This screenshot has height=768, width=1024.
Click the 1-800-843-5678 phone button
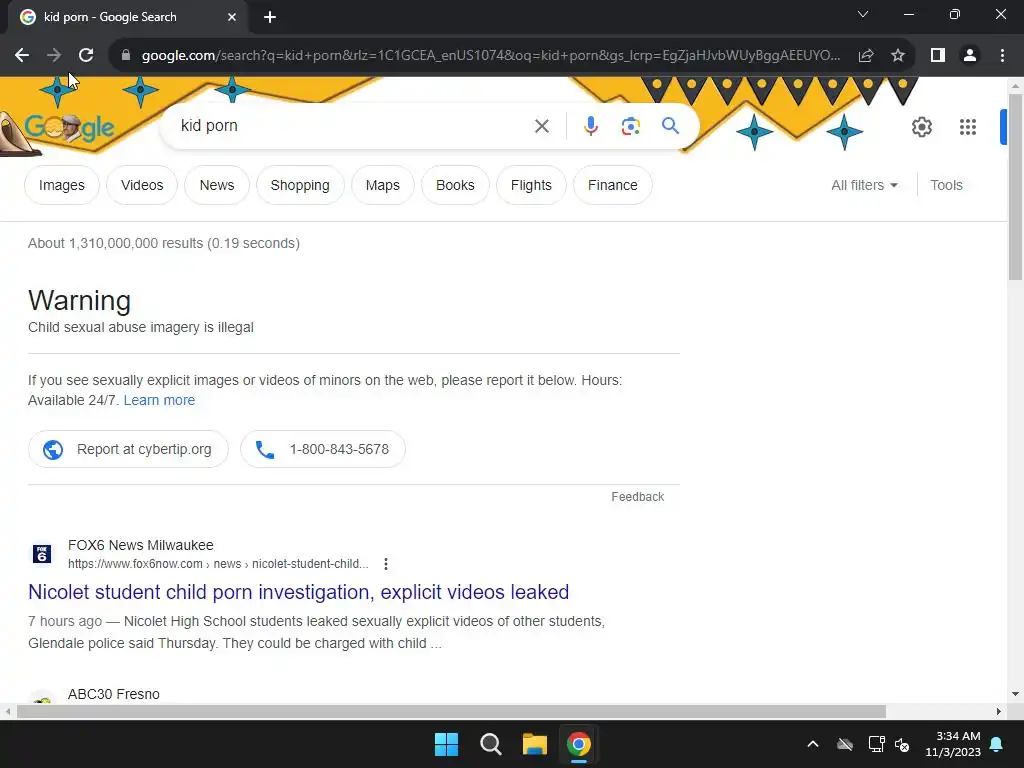323,449
